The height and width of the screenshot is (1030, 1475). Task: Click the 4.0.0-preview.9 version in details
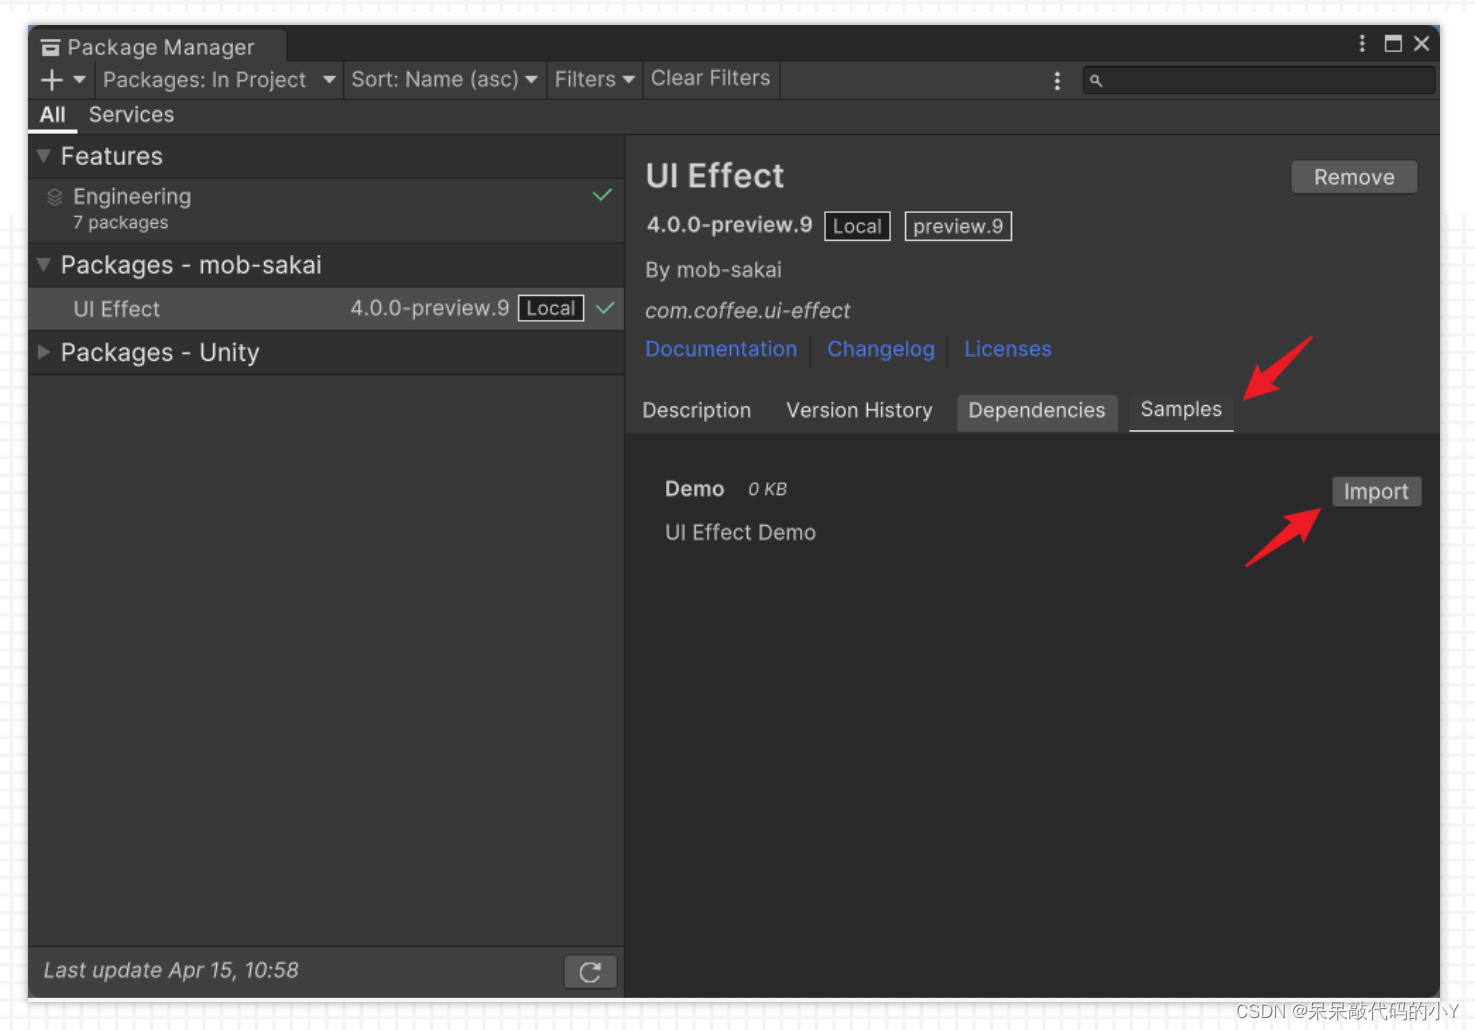(x=730, y=225)
